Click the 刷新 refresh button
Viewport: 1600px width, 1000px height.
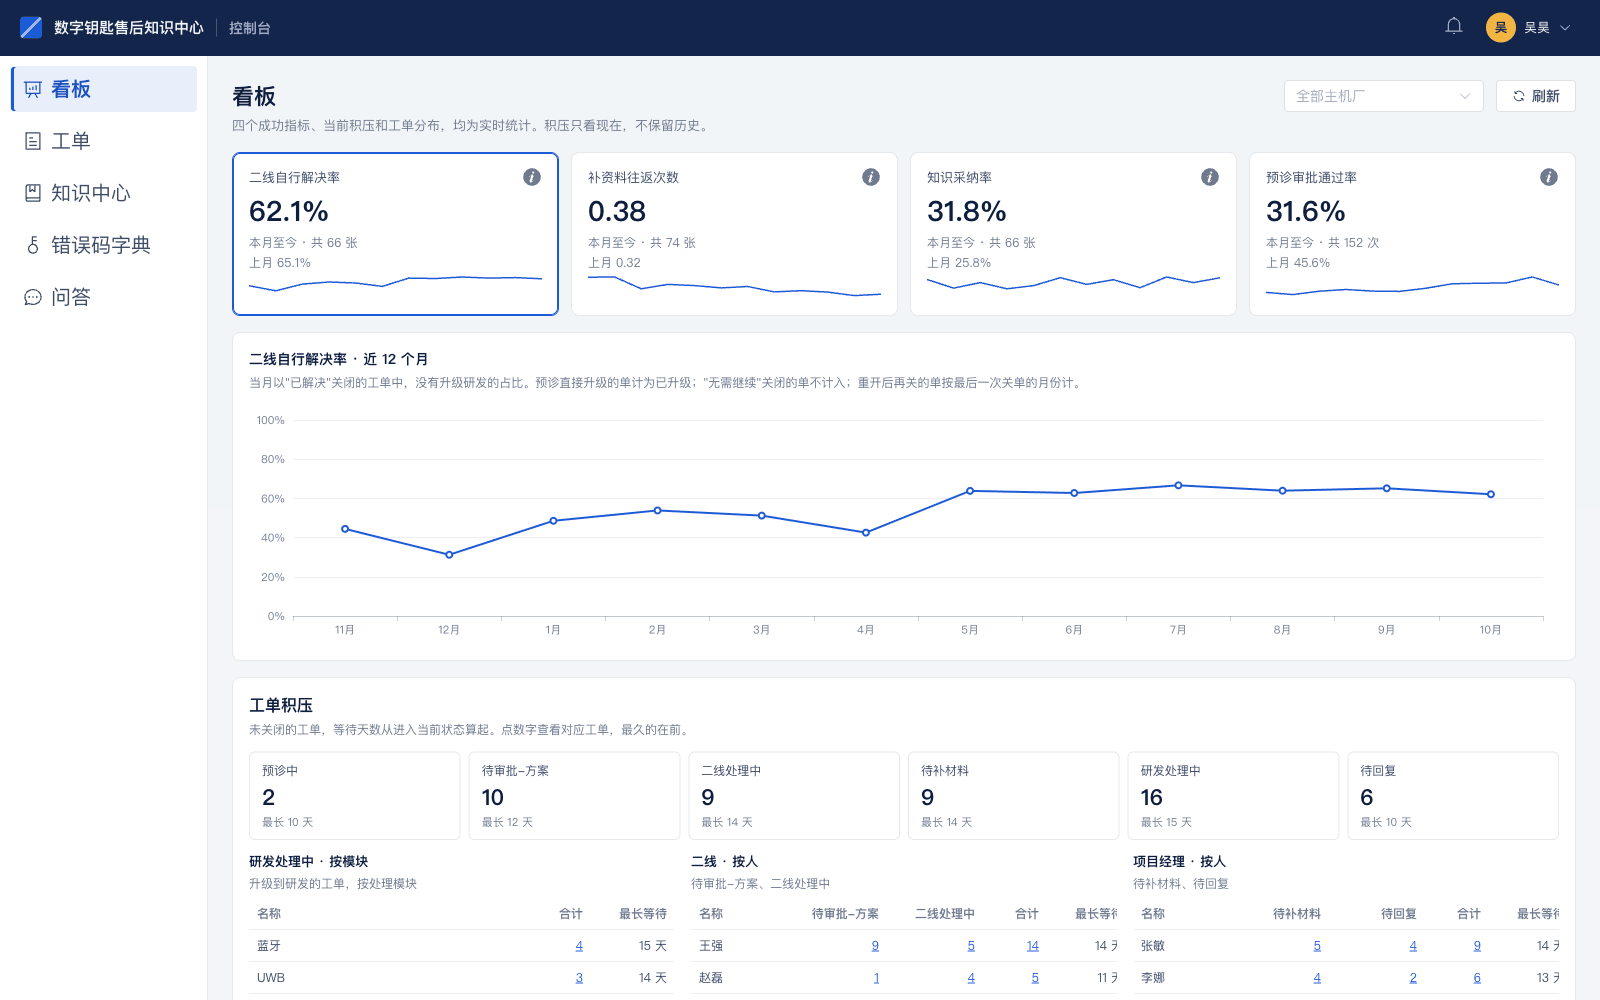click(x=1535, y=96)
